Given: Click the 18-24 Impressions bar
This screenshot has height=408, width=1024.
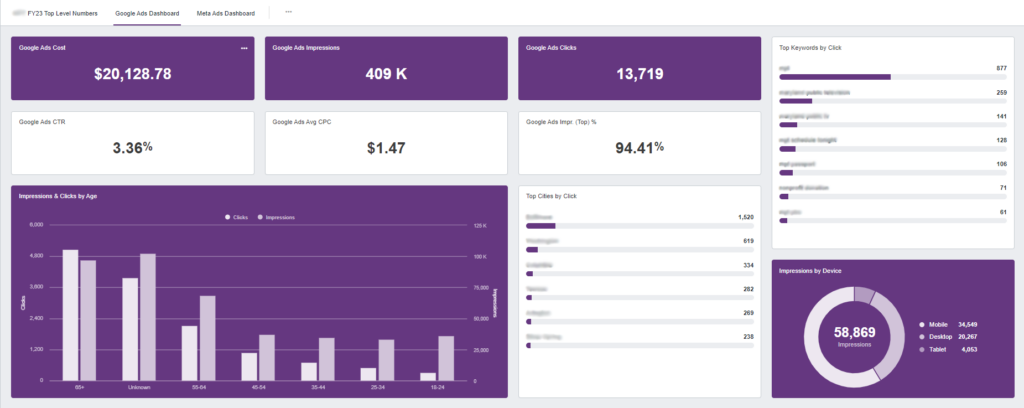Looking at the screenshot, I should point(446,358).
